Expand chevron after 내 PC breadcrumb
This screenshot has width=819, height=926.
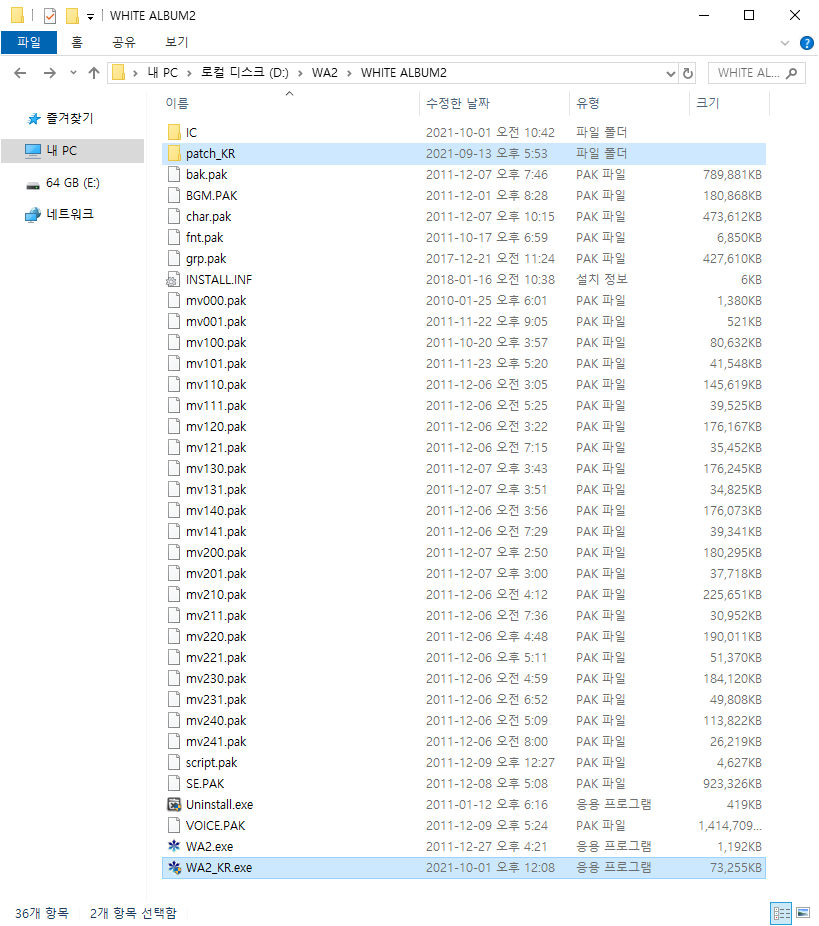190,73
